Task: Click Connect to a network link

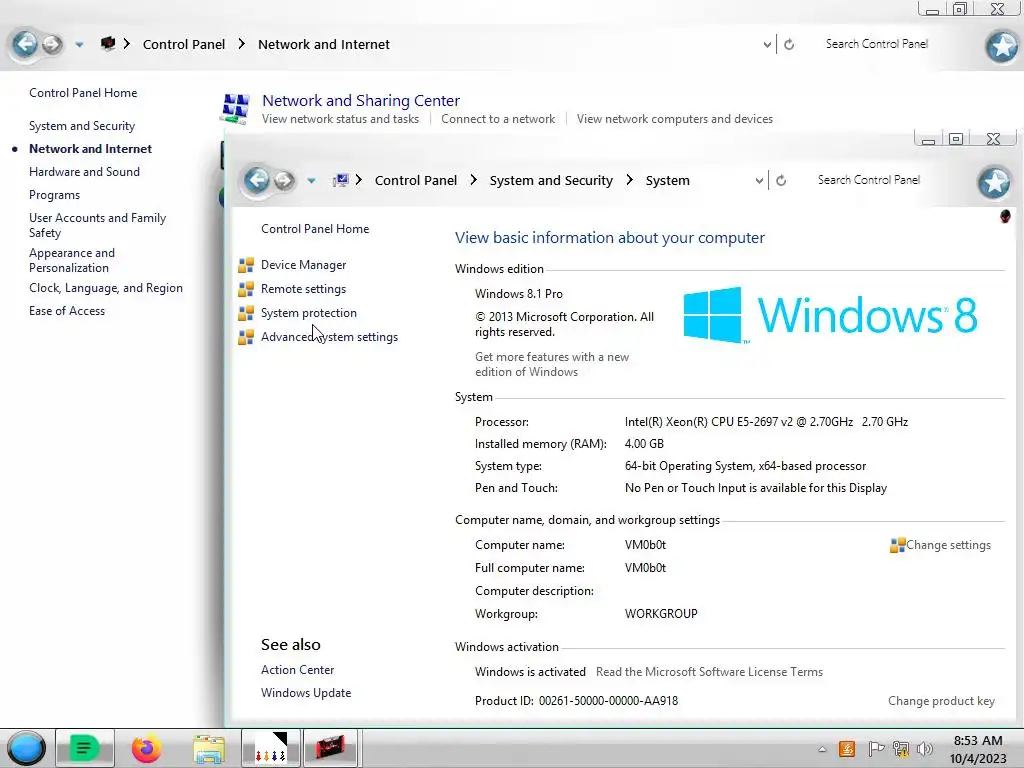Action: [x=498, y=119]
